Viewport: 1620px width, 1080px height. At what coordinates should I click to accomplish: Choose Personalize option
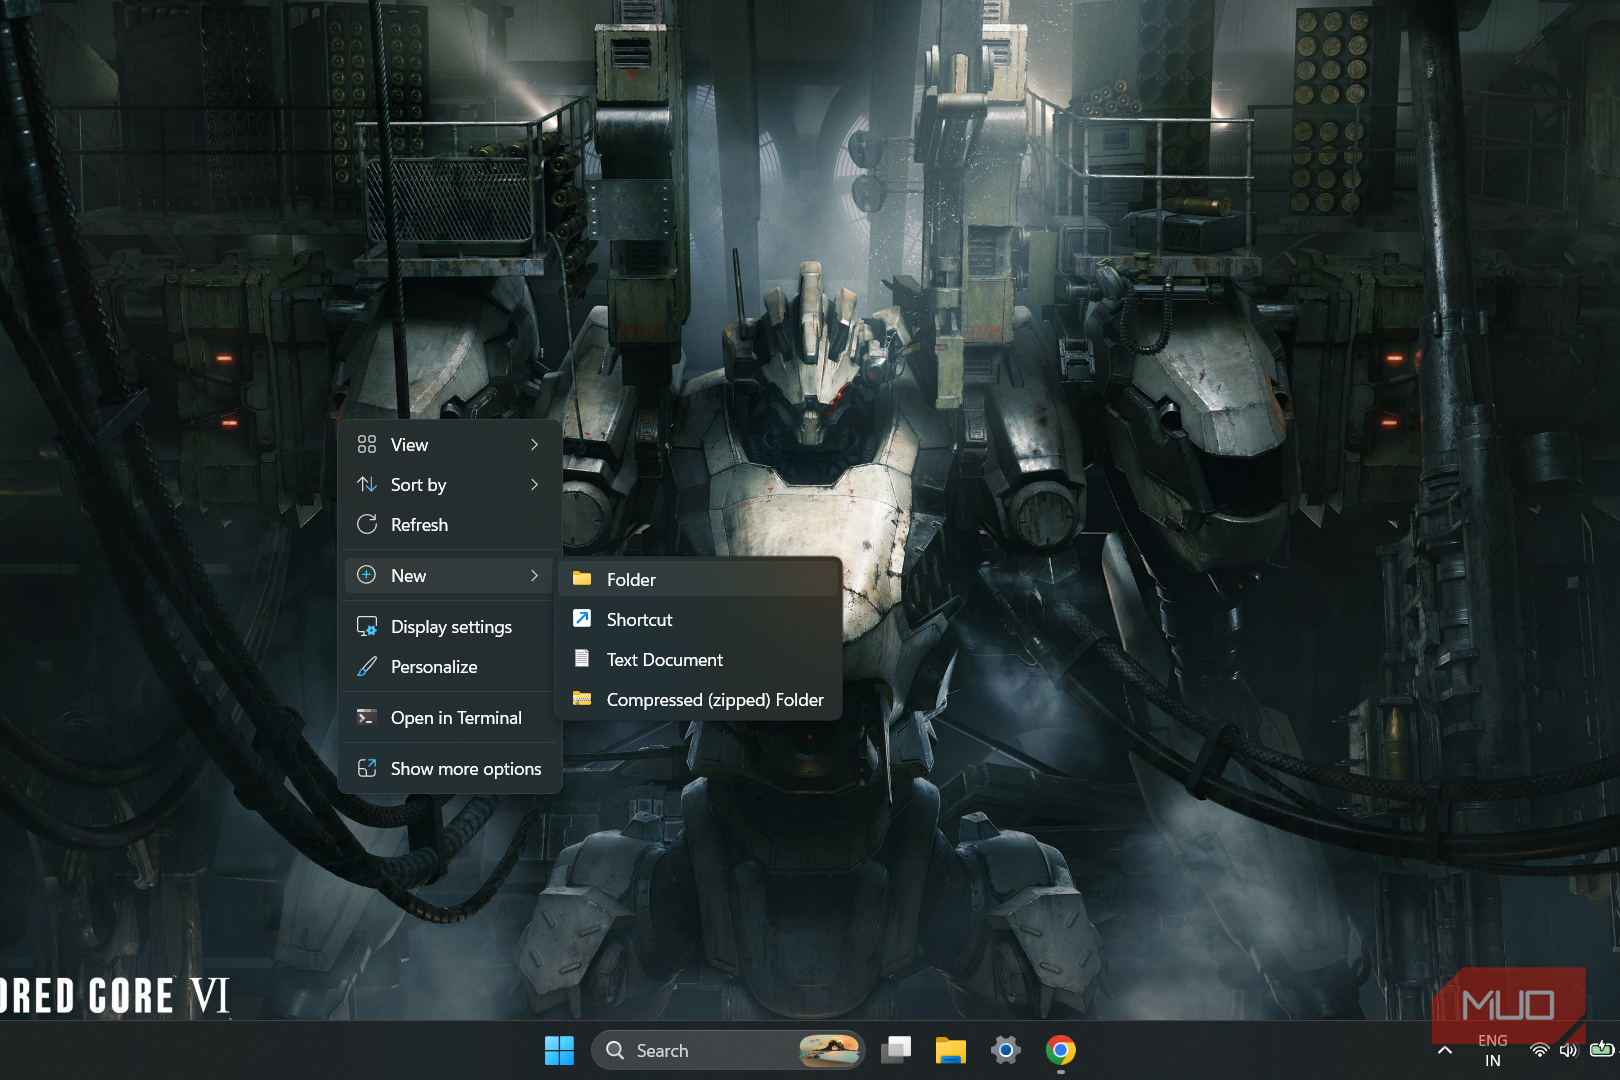(450, 667)
